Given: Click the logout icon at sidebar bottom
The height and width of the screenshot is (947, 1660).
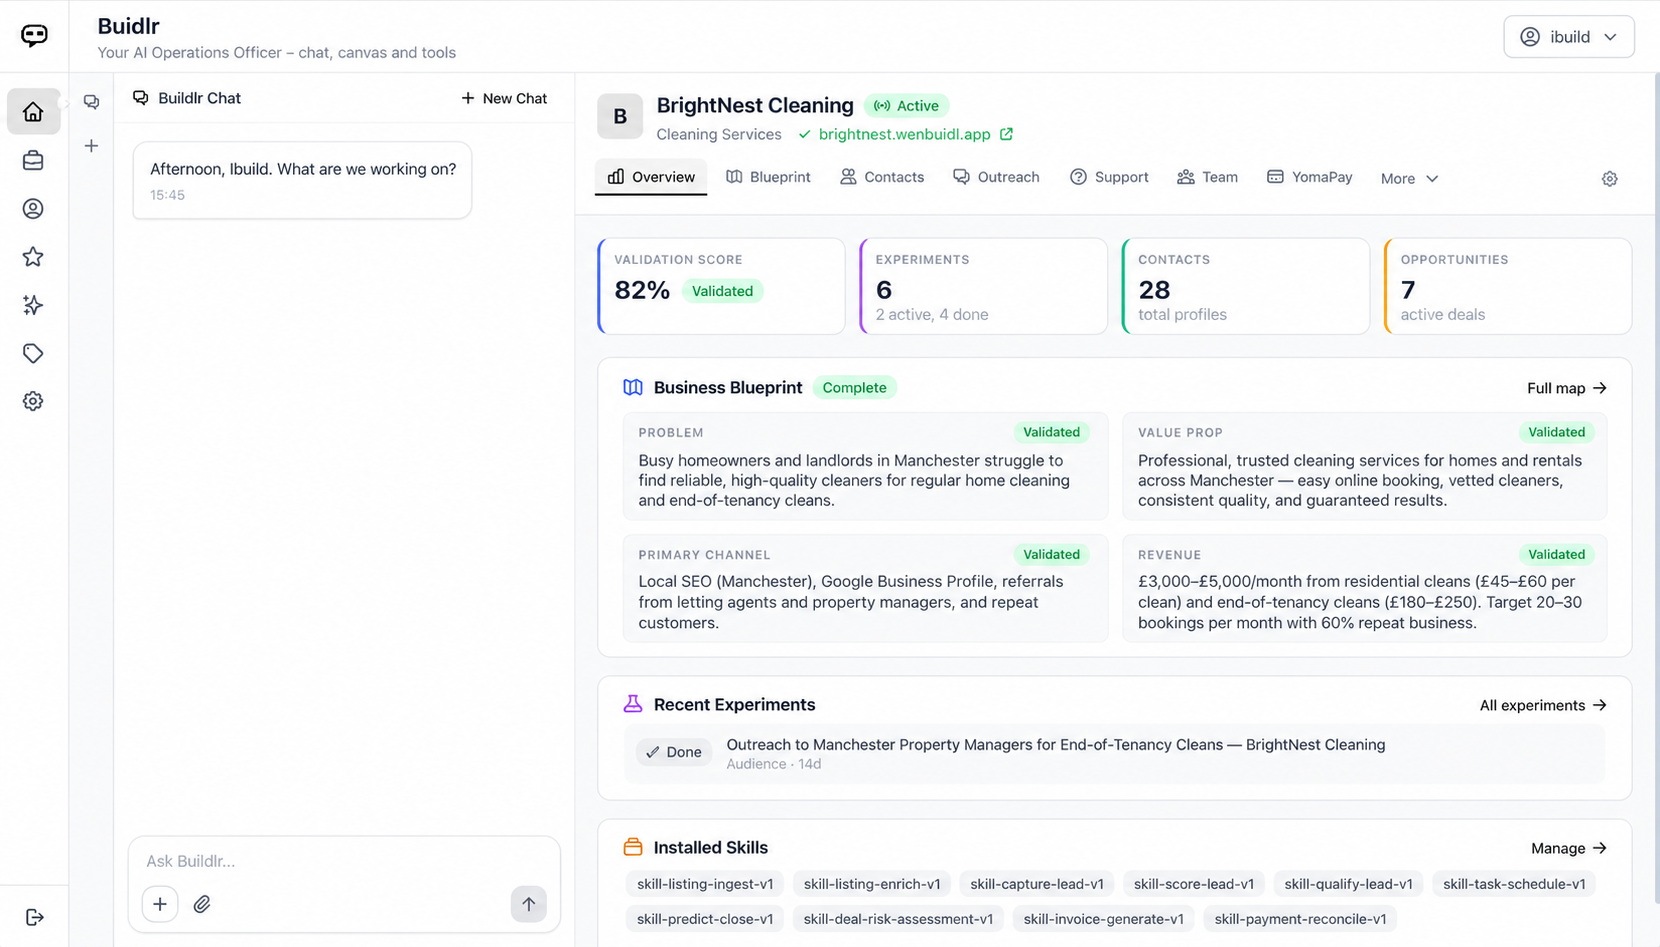Looking at the screenshot, I should 34,917.
